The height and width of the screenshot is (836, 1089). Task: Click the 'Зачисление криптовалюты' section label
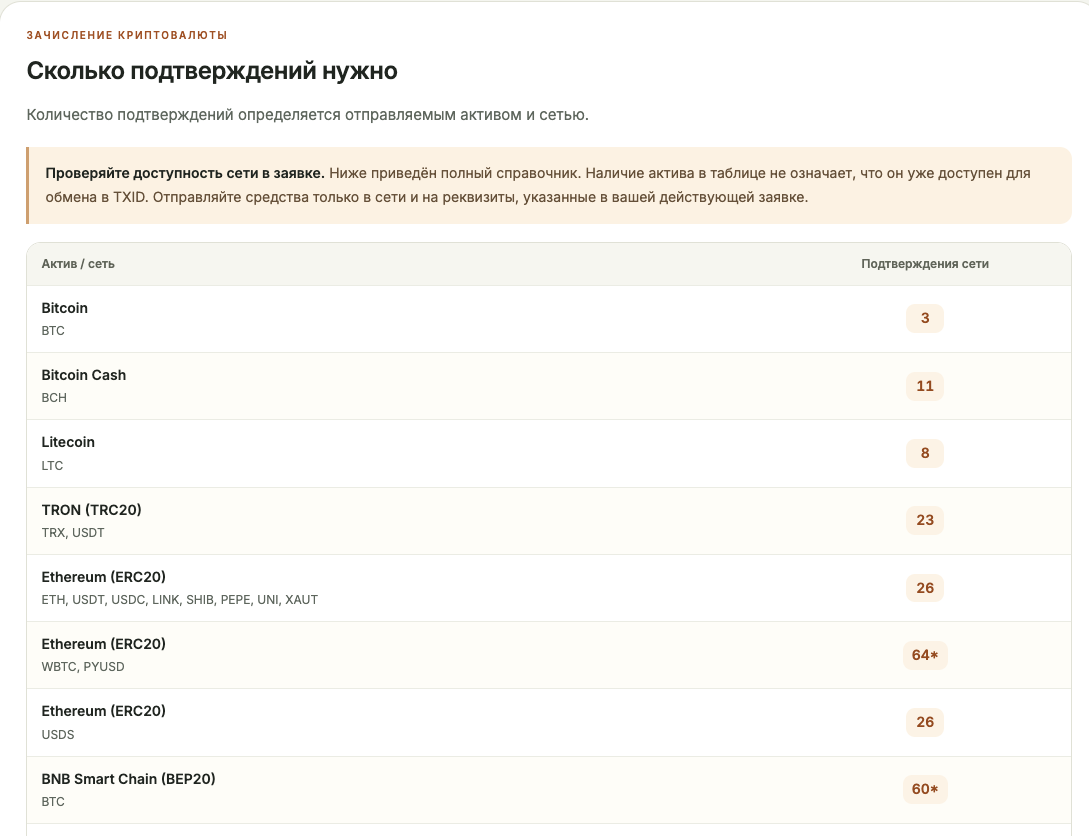tap(127, 35)
